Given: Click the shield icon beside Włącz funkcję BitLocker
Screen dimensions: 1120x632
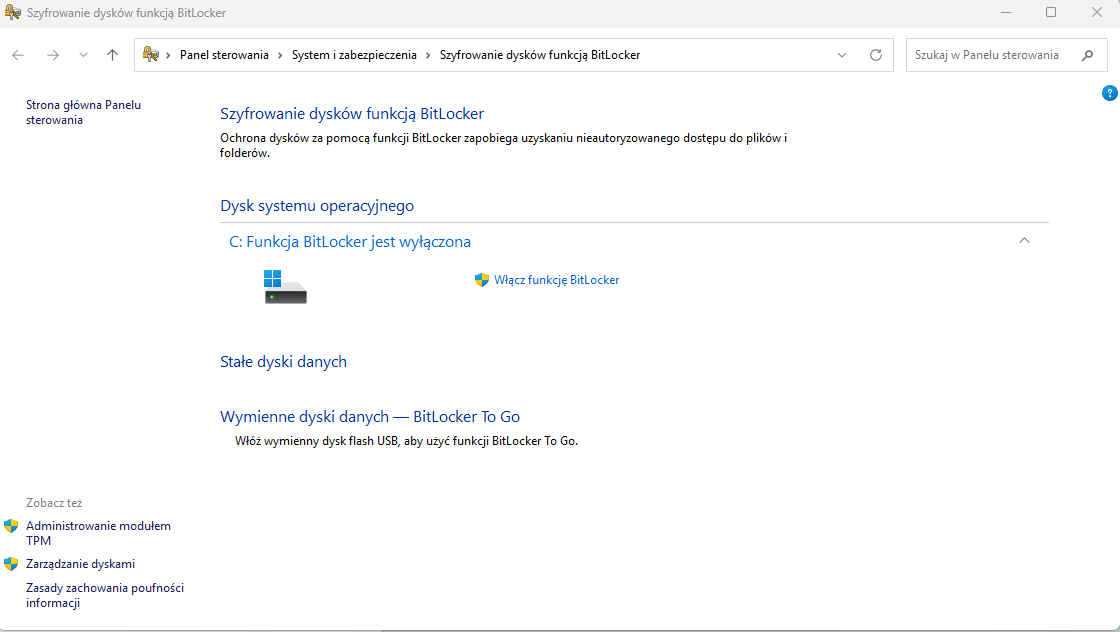Looking at the screenshot, I should point(482,280).
